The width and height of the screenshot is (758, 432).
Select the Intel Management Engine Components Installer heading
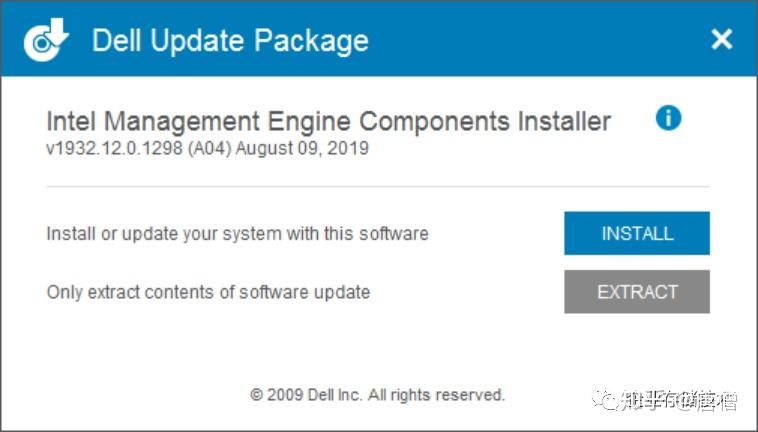click(328, 122)
